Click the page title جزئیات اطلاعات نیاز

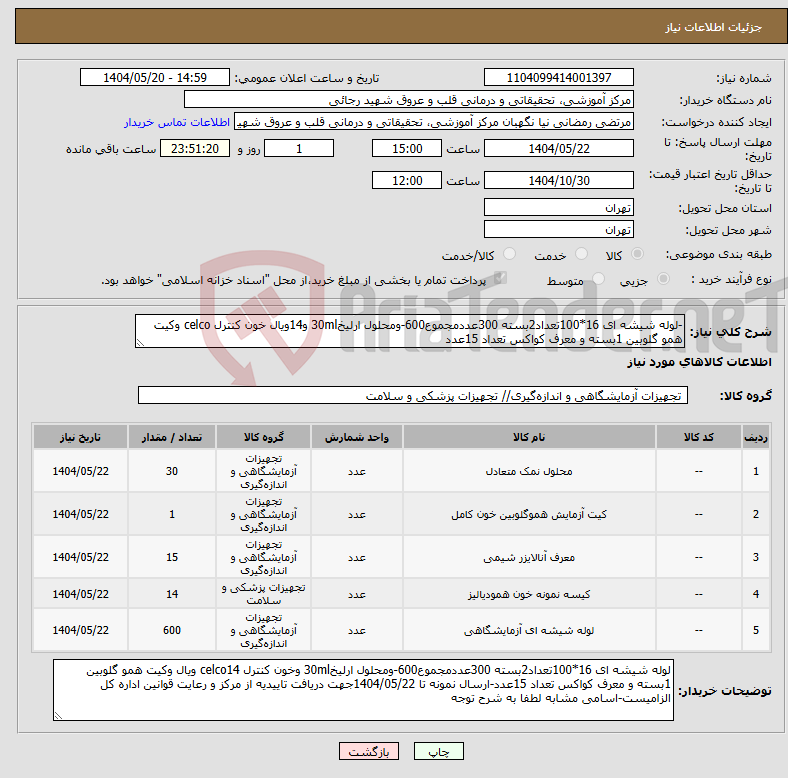point(714,27)
